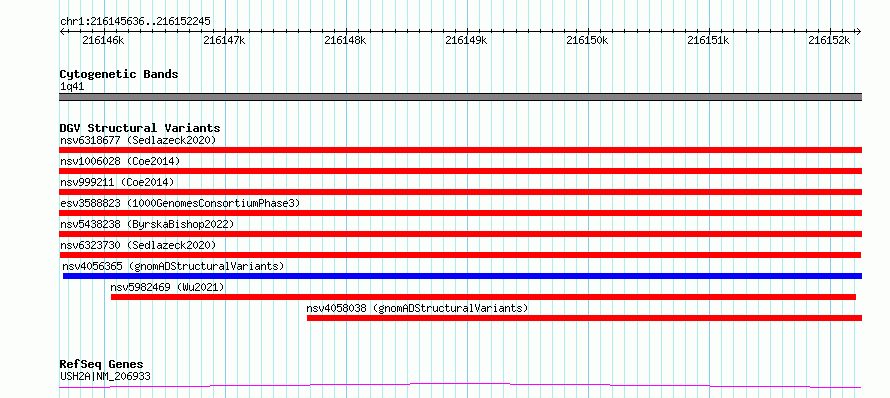Select the nsv4058038 red variant bar
The height and width of the screenshot is (398, 890).
point(585,318)
